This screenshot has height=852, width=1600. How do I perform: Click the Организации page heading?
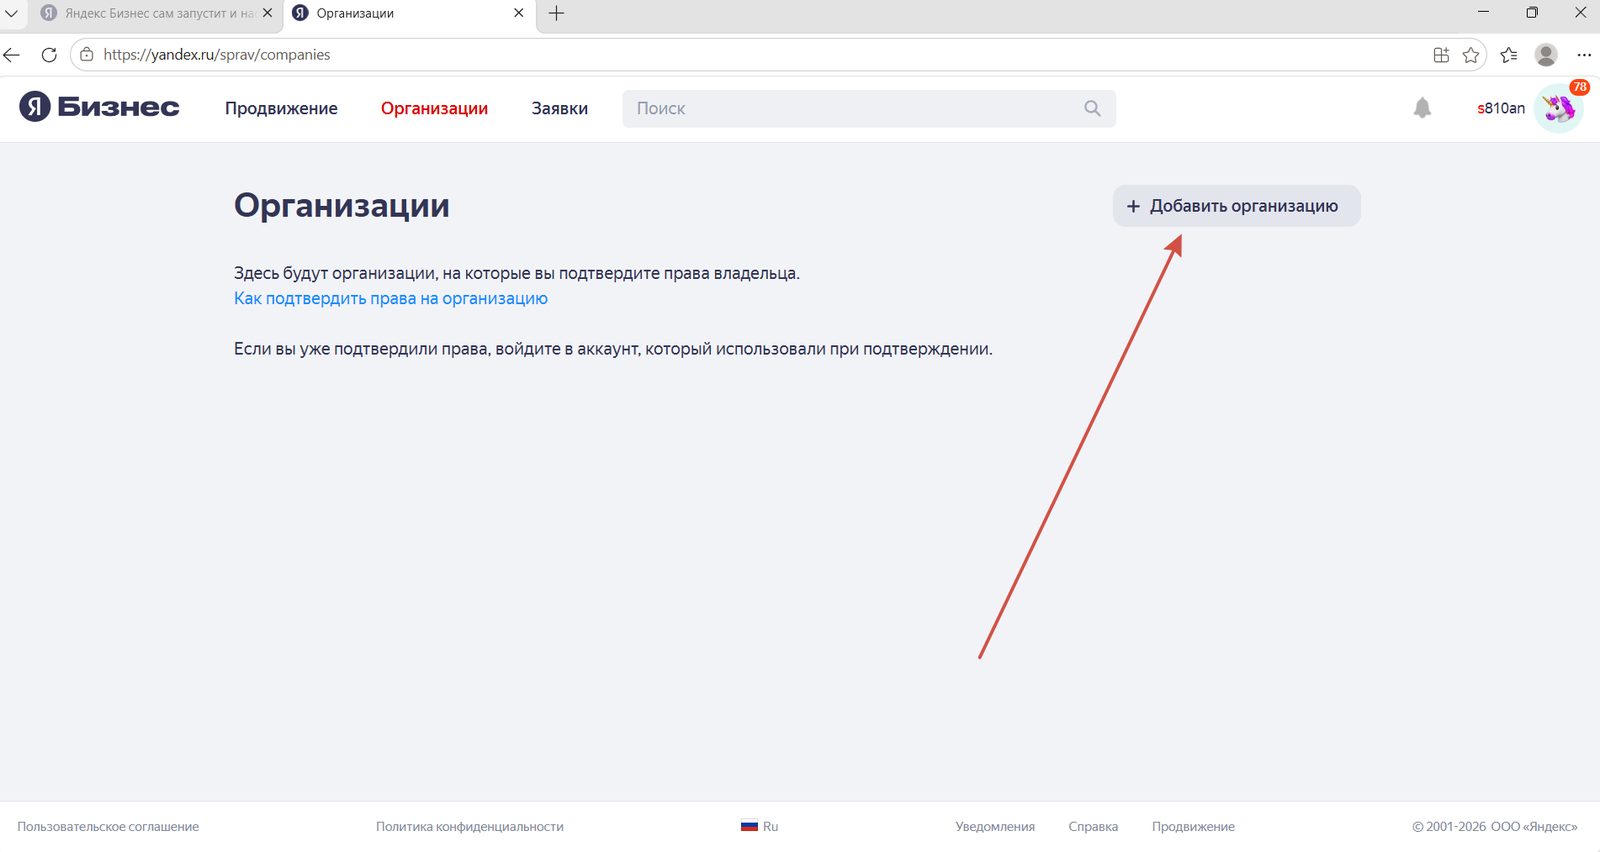pyautogui.click(x=342, y=206)
